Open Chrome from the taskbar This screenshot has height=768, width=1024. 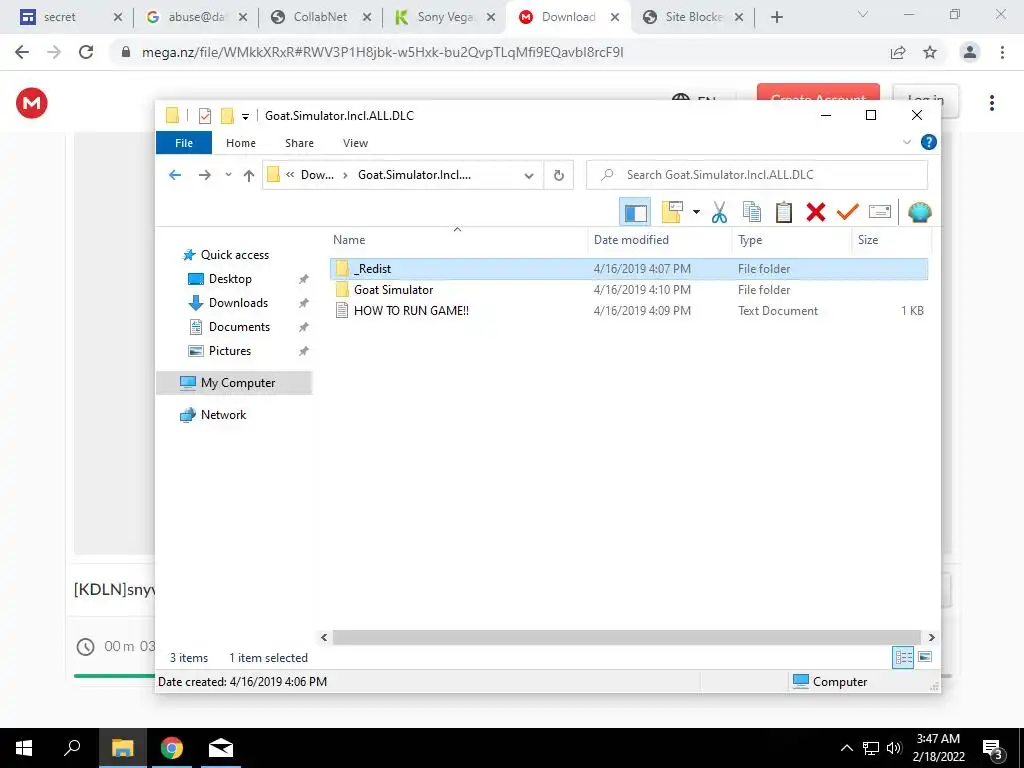point(172,748)
